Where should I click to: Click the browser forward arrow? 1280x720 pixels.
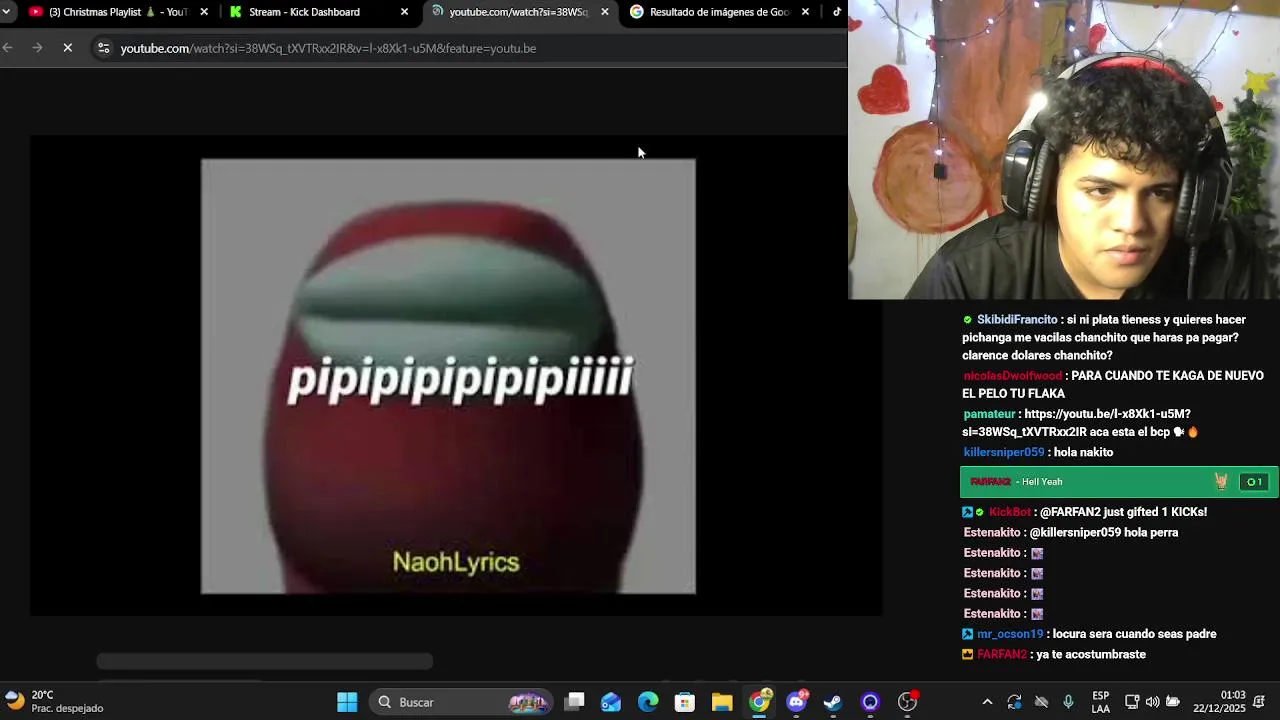(x=37, y=48)
